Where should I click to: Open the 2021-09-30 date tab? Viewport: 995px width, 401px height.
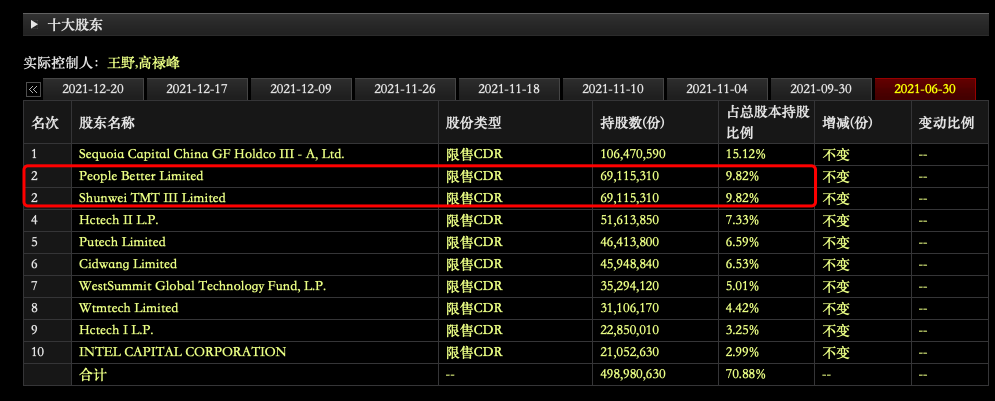point(821,89)
